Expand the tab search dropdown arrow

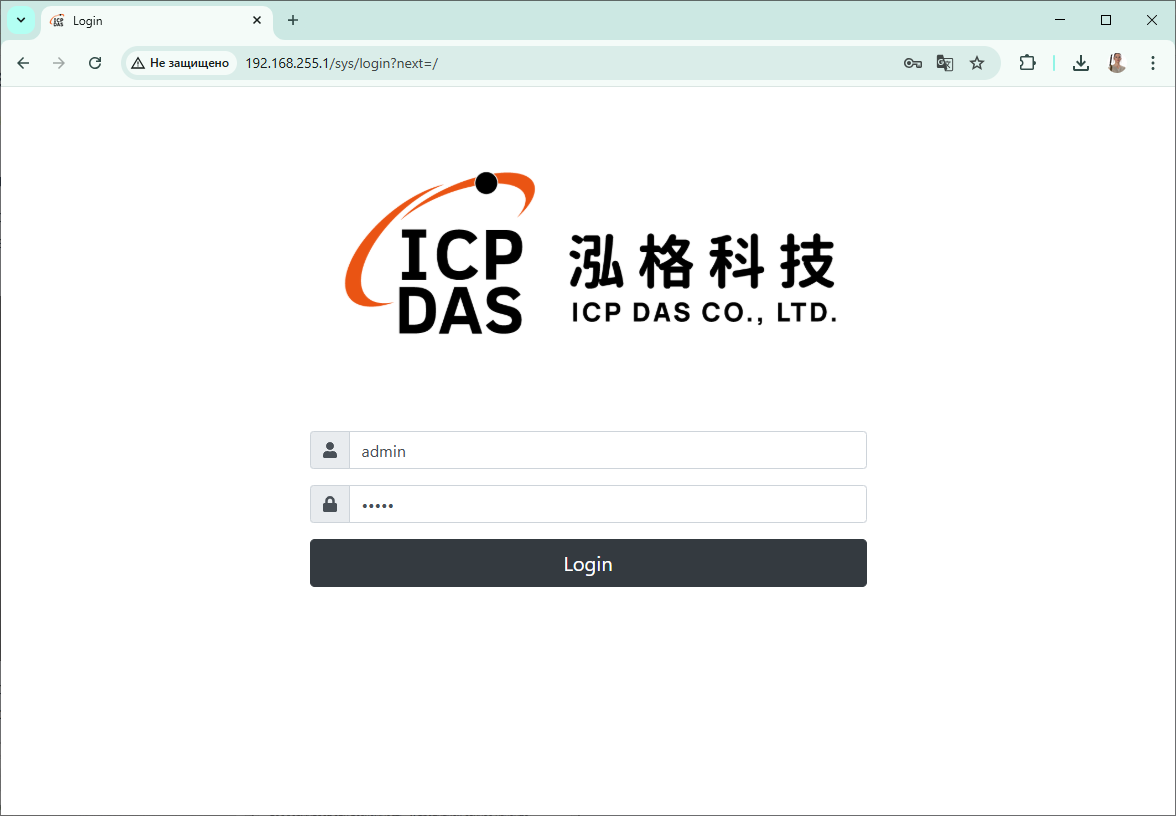point(20,20)
